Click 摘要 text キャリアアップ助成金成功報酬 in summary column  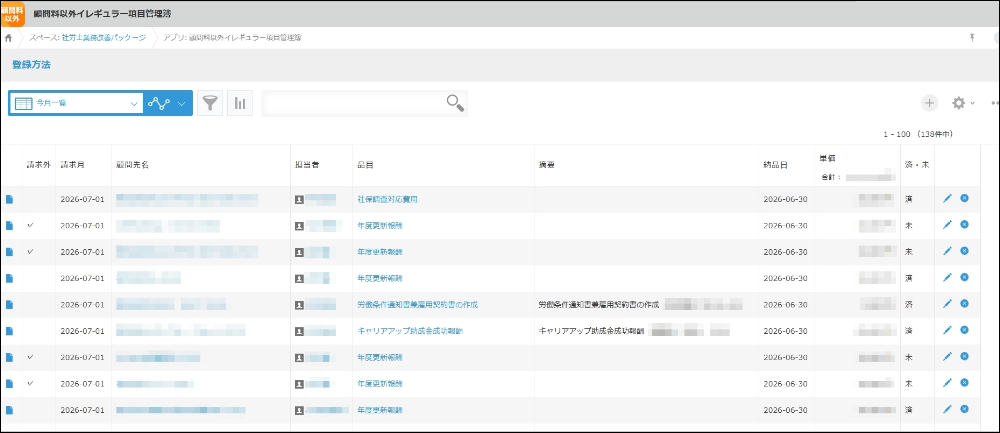(591, 331)
